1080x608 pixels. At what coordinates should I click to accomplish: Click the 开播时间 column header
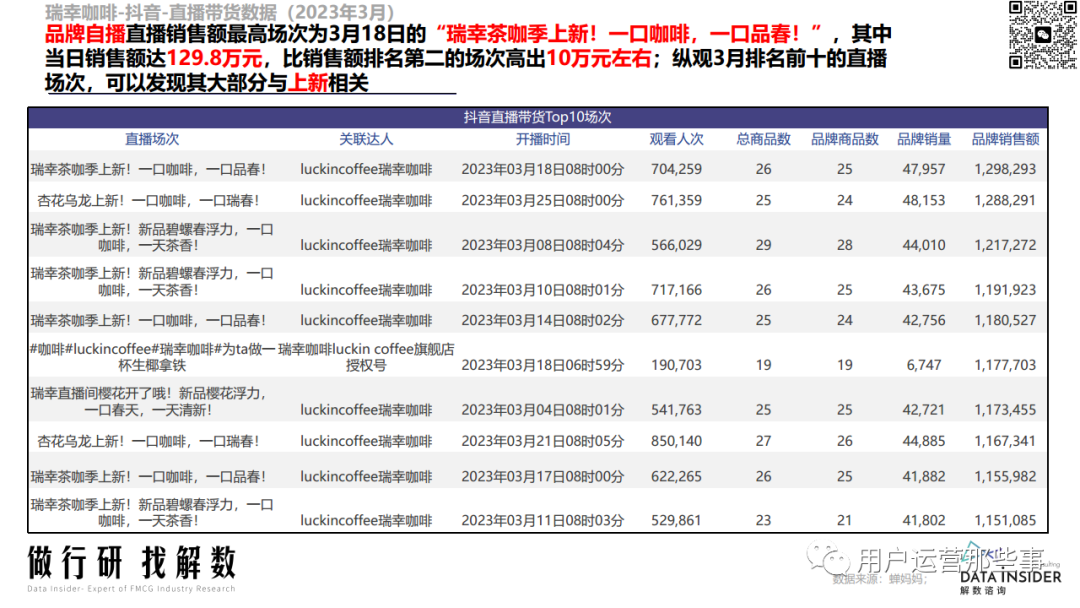click(x=543, y=139)
